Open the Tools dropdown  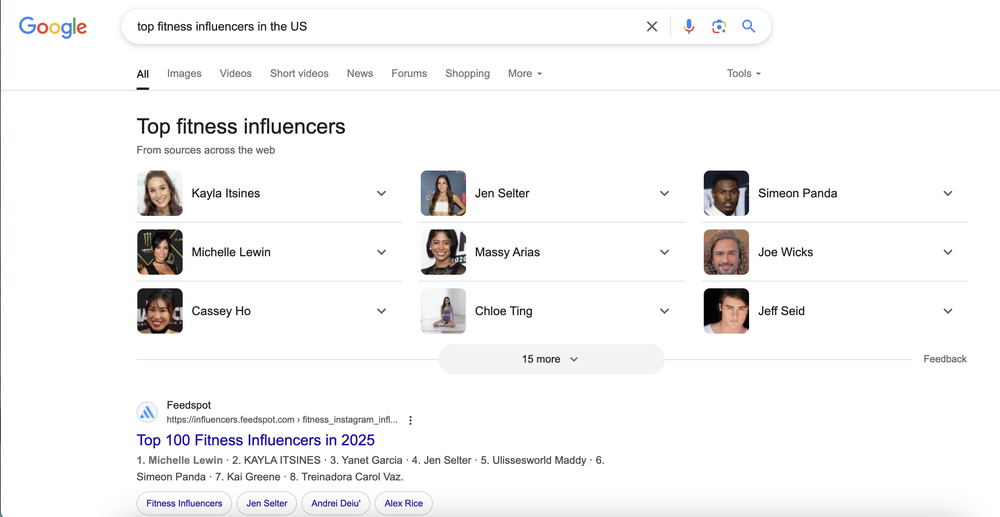pos(744,73)
